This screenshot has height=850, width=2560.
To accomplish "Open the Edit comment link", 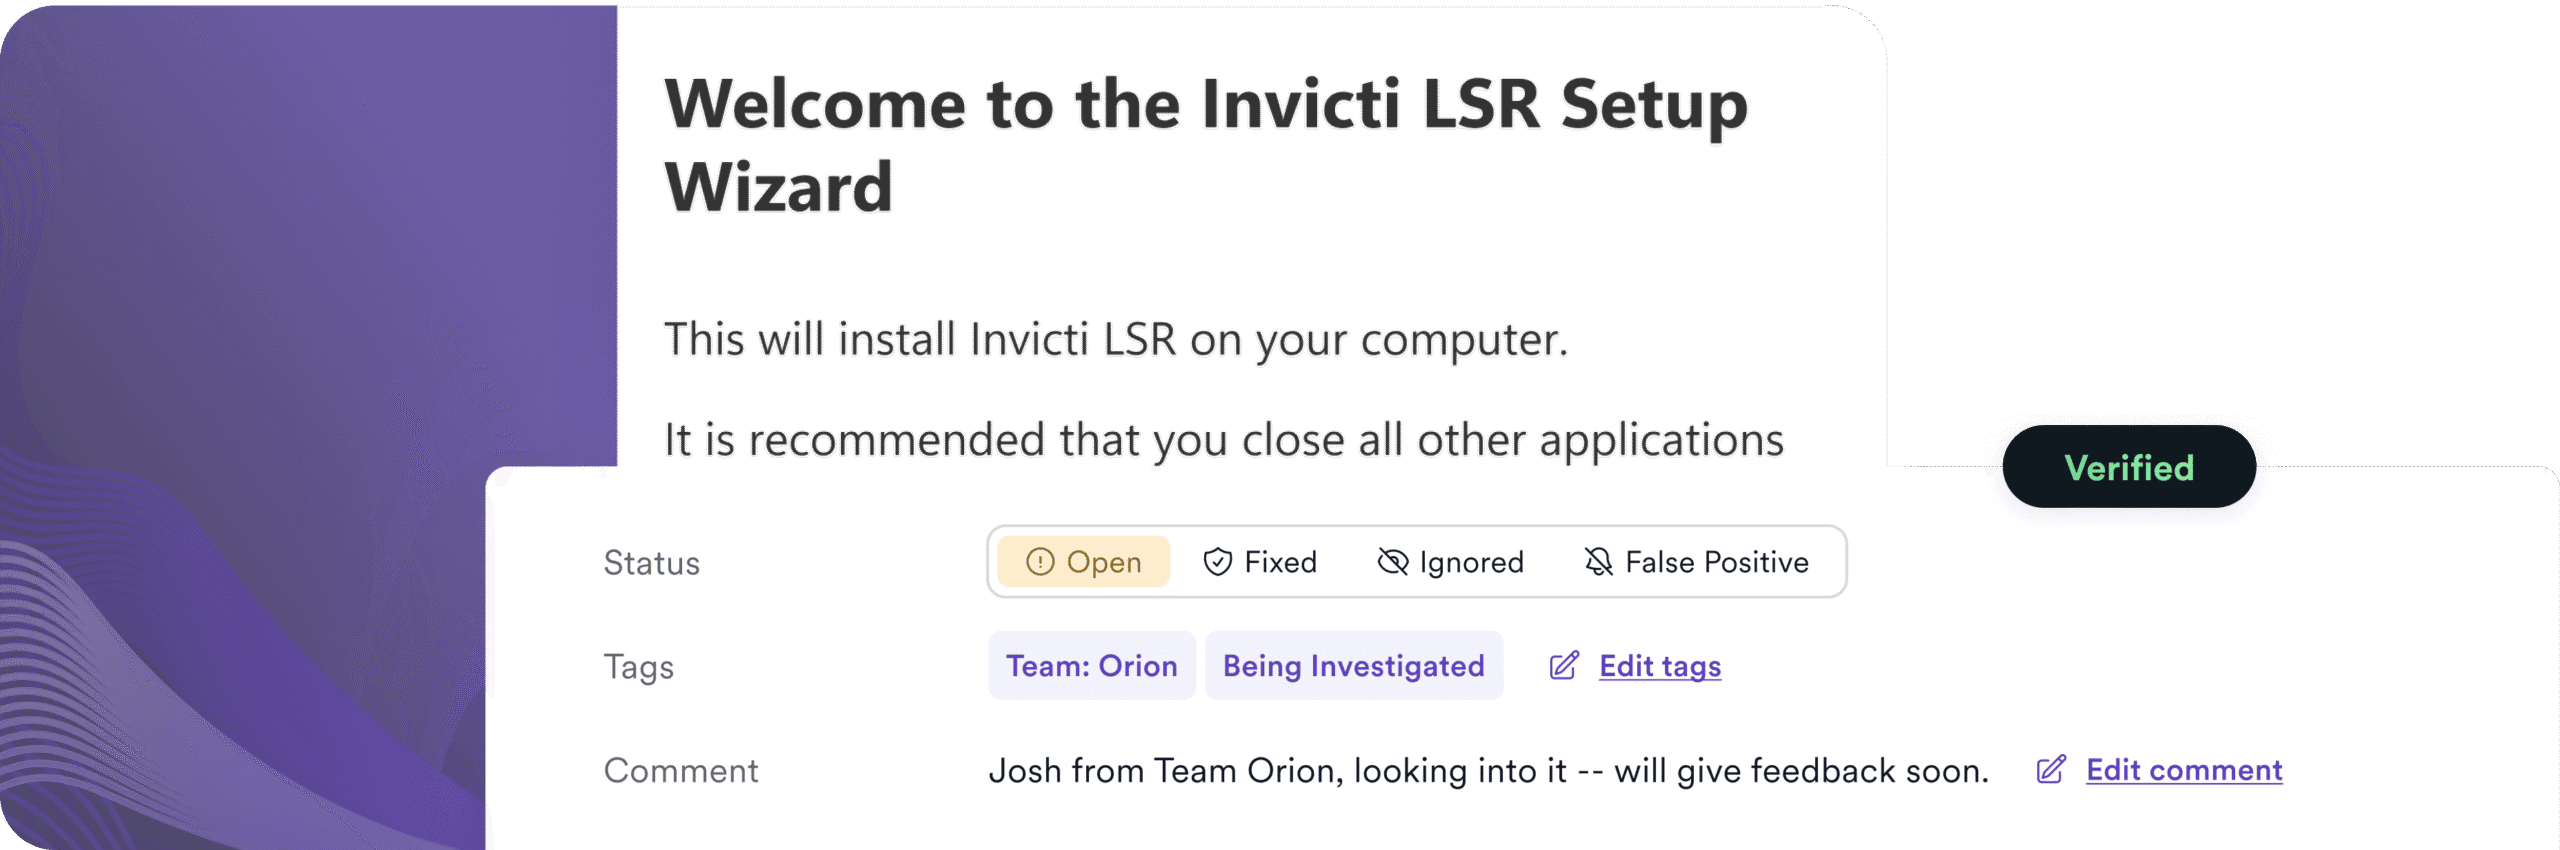I will coord(2184,770).
